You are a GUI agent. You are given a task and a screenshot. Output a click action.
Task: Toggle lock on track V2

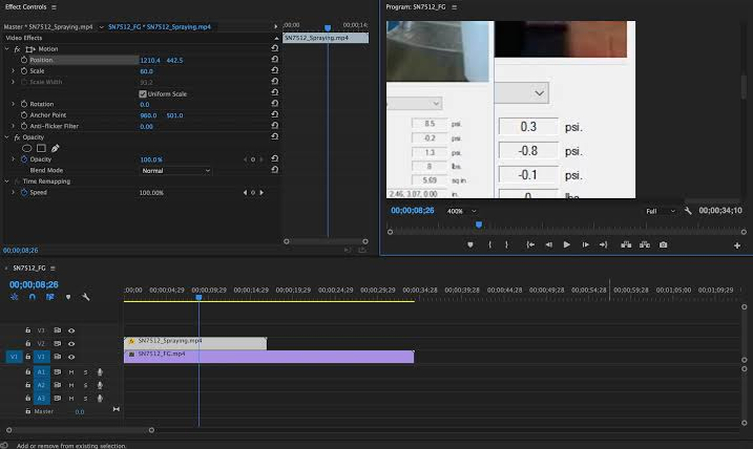(28, 344)
